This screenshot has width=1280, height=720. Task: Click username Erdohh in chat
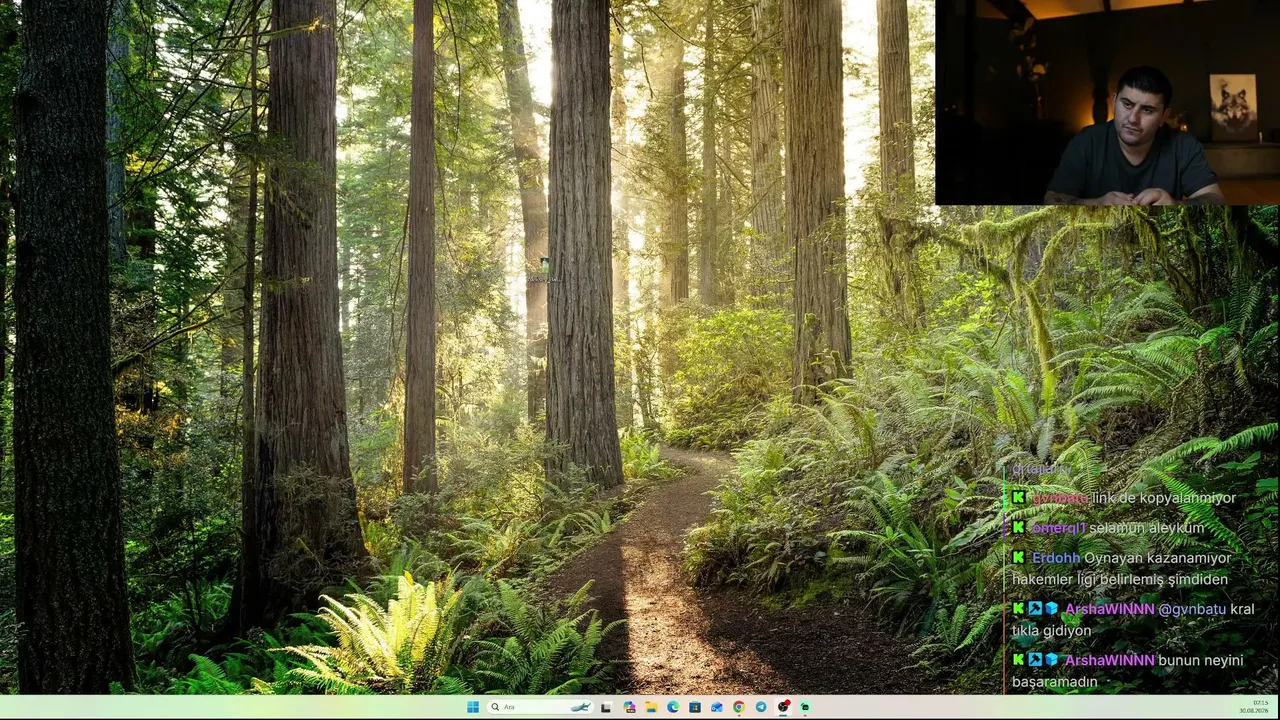tap(1056, 558)
